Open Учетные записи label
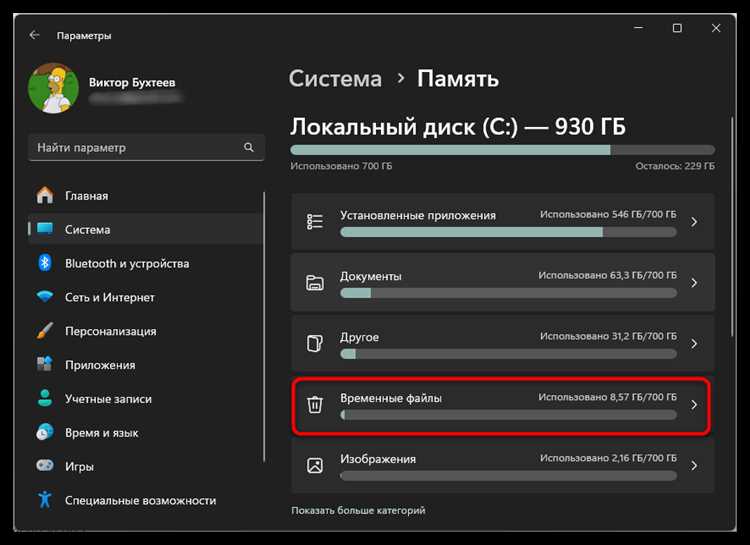Screen dimensions: 750x545 pos(108,399)
